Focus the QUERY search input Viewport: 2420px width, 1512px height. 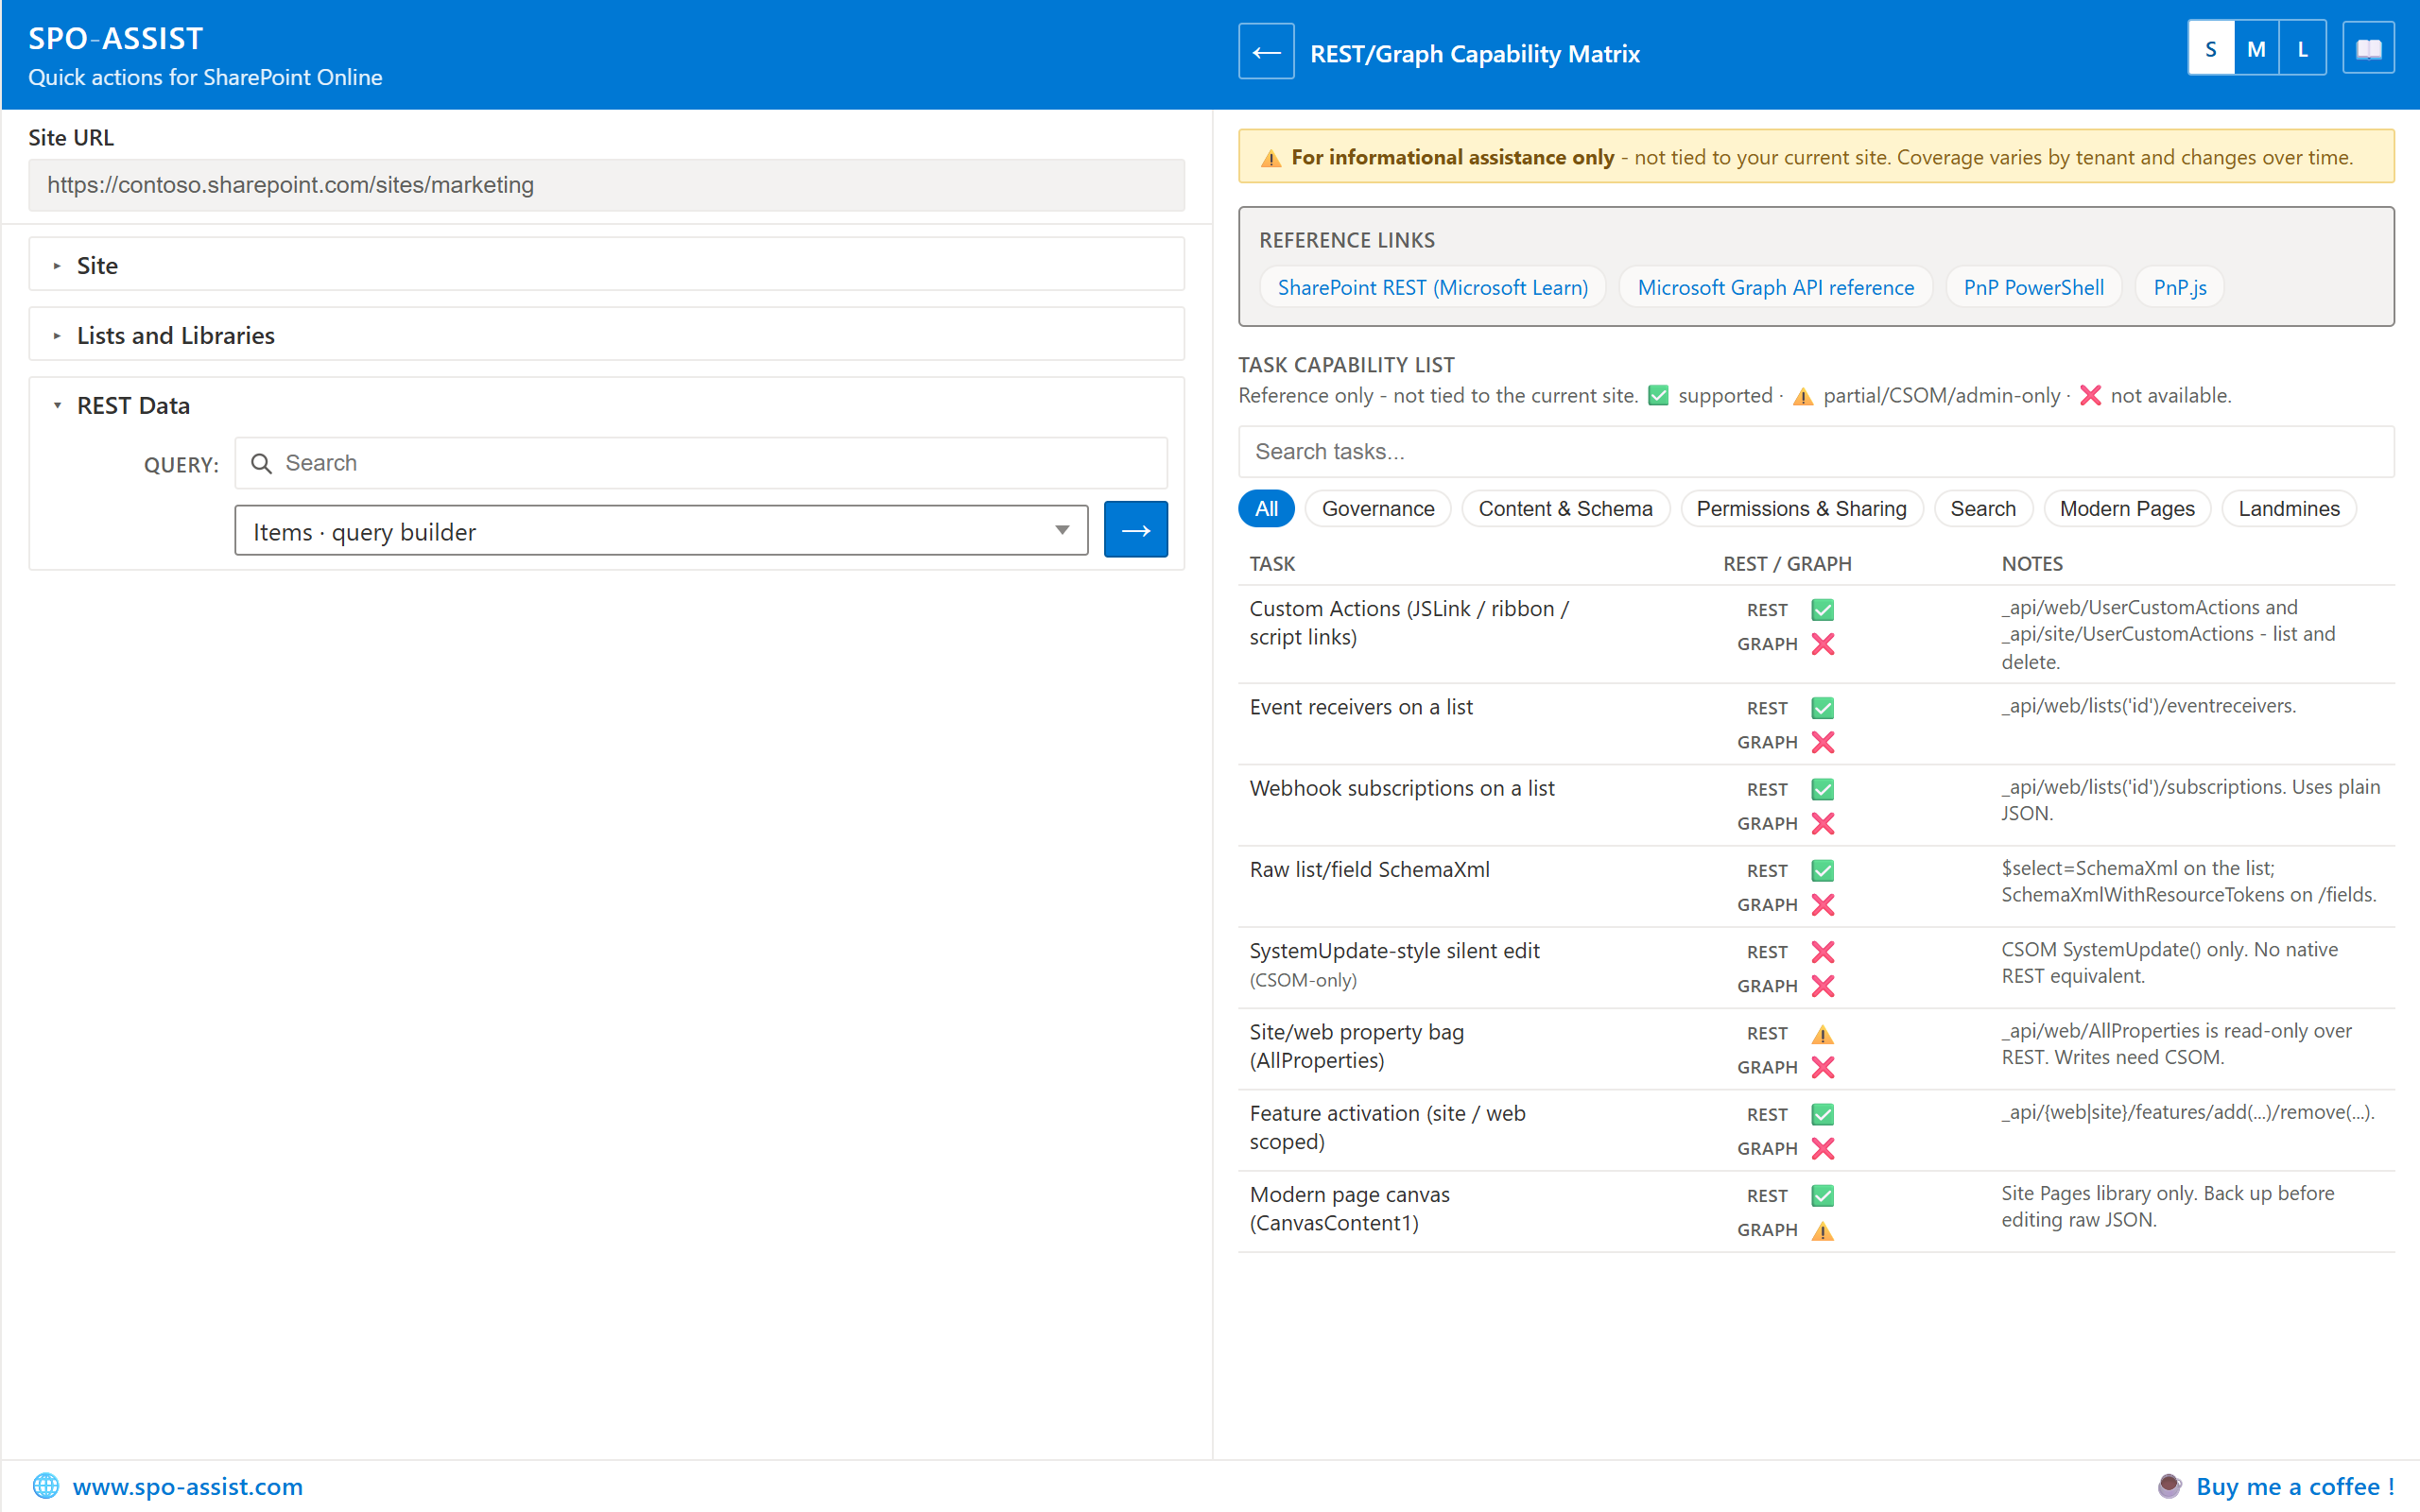tap(700, 463)
